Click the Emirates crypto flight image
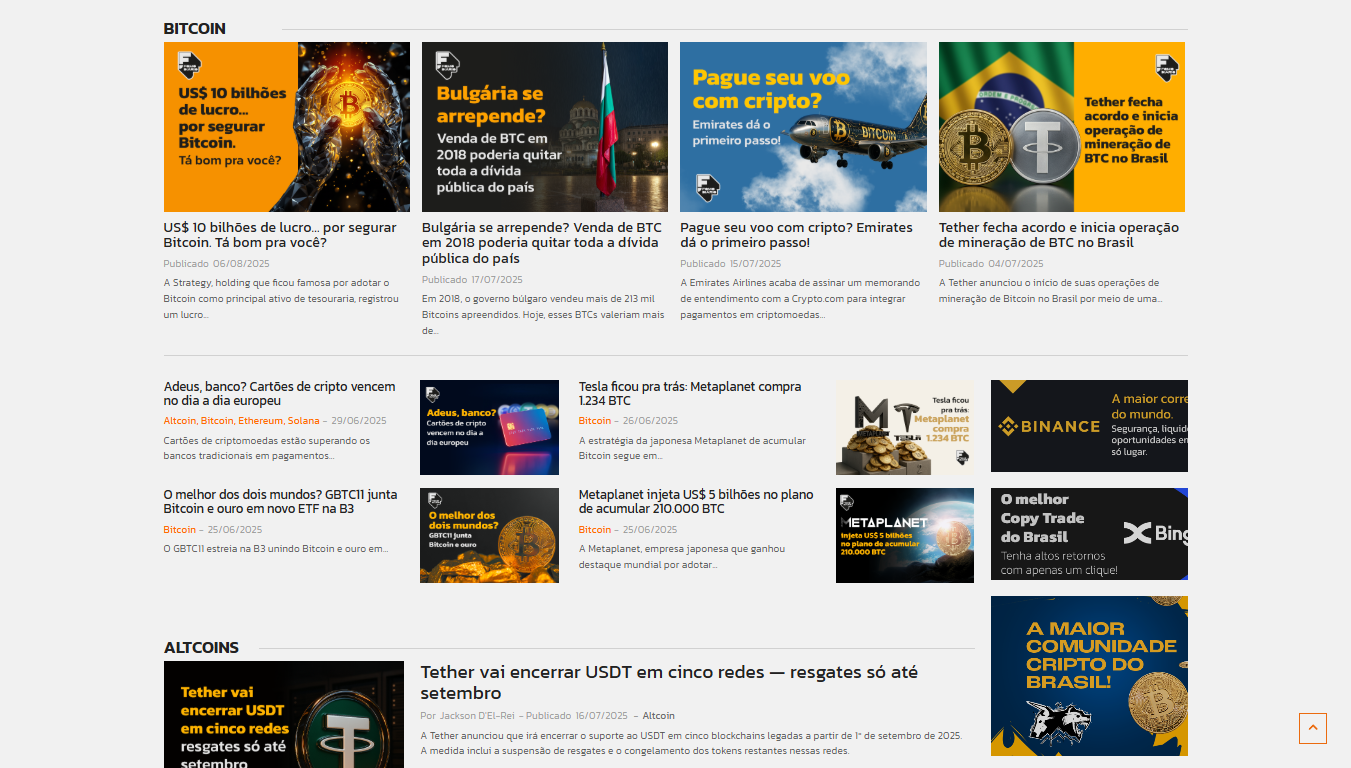Image resolution: width=1351 pixels, height=768 pixels. coord(803,127)
